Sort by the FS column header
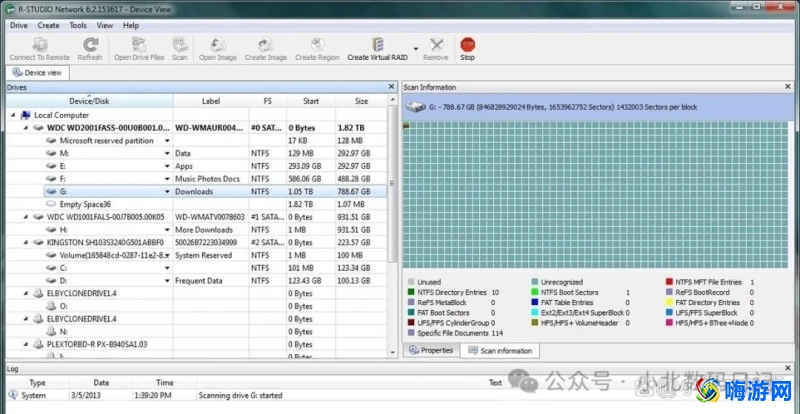The height and width of the screenshot is (414, 800). tap(267, 101)
